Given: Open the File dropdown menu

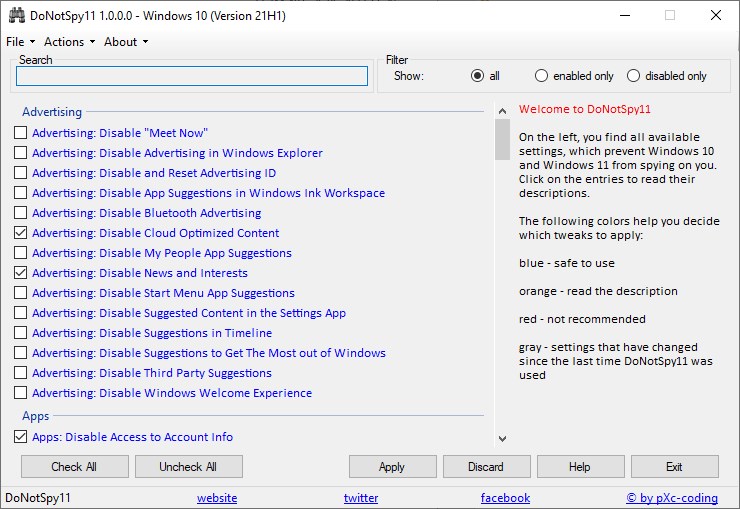Looking at the screenshot, I should [x=20, y=42].
